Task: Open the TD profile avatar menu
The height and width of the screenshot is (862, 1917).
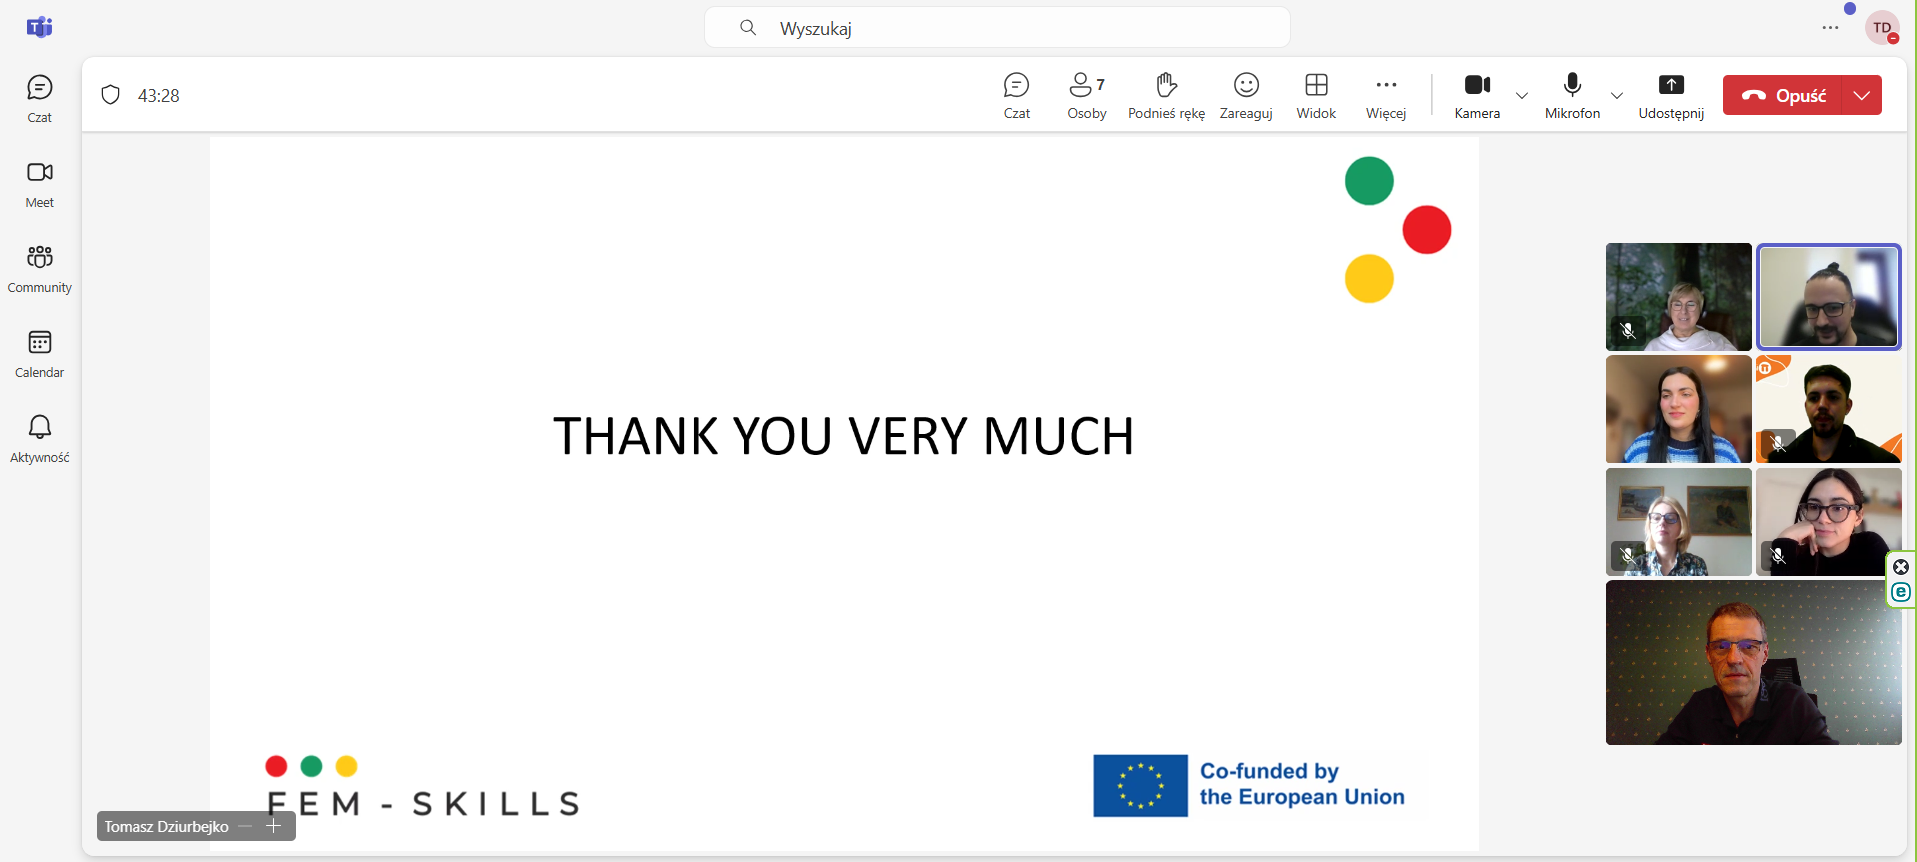Action: (1882, 28)
